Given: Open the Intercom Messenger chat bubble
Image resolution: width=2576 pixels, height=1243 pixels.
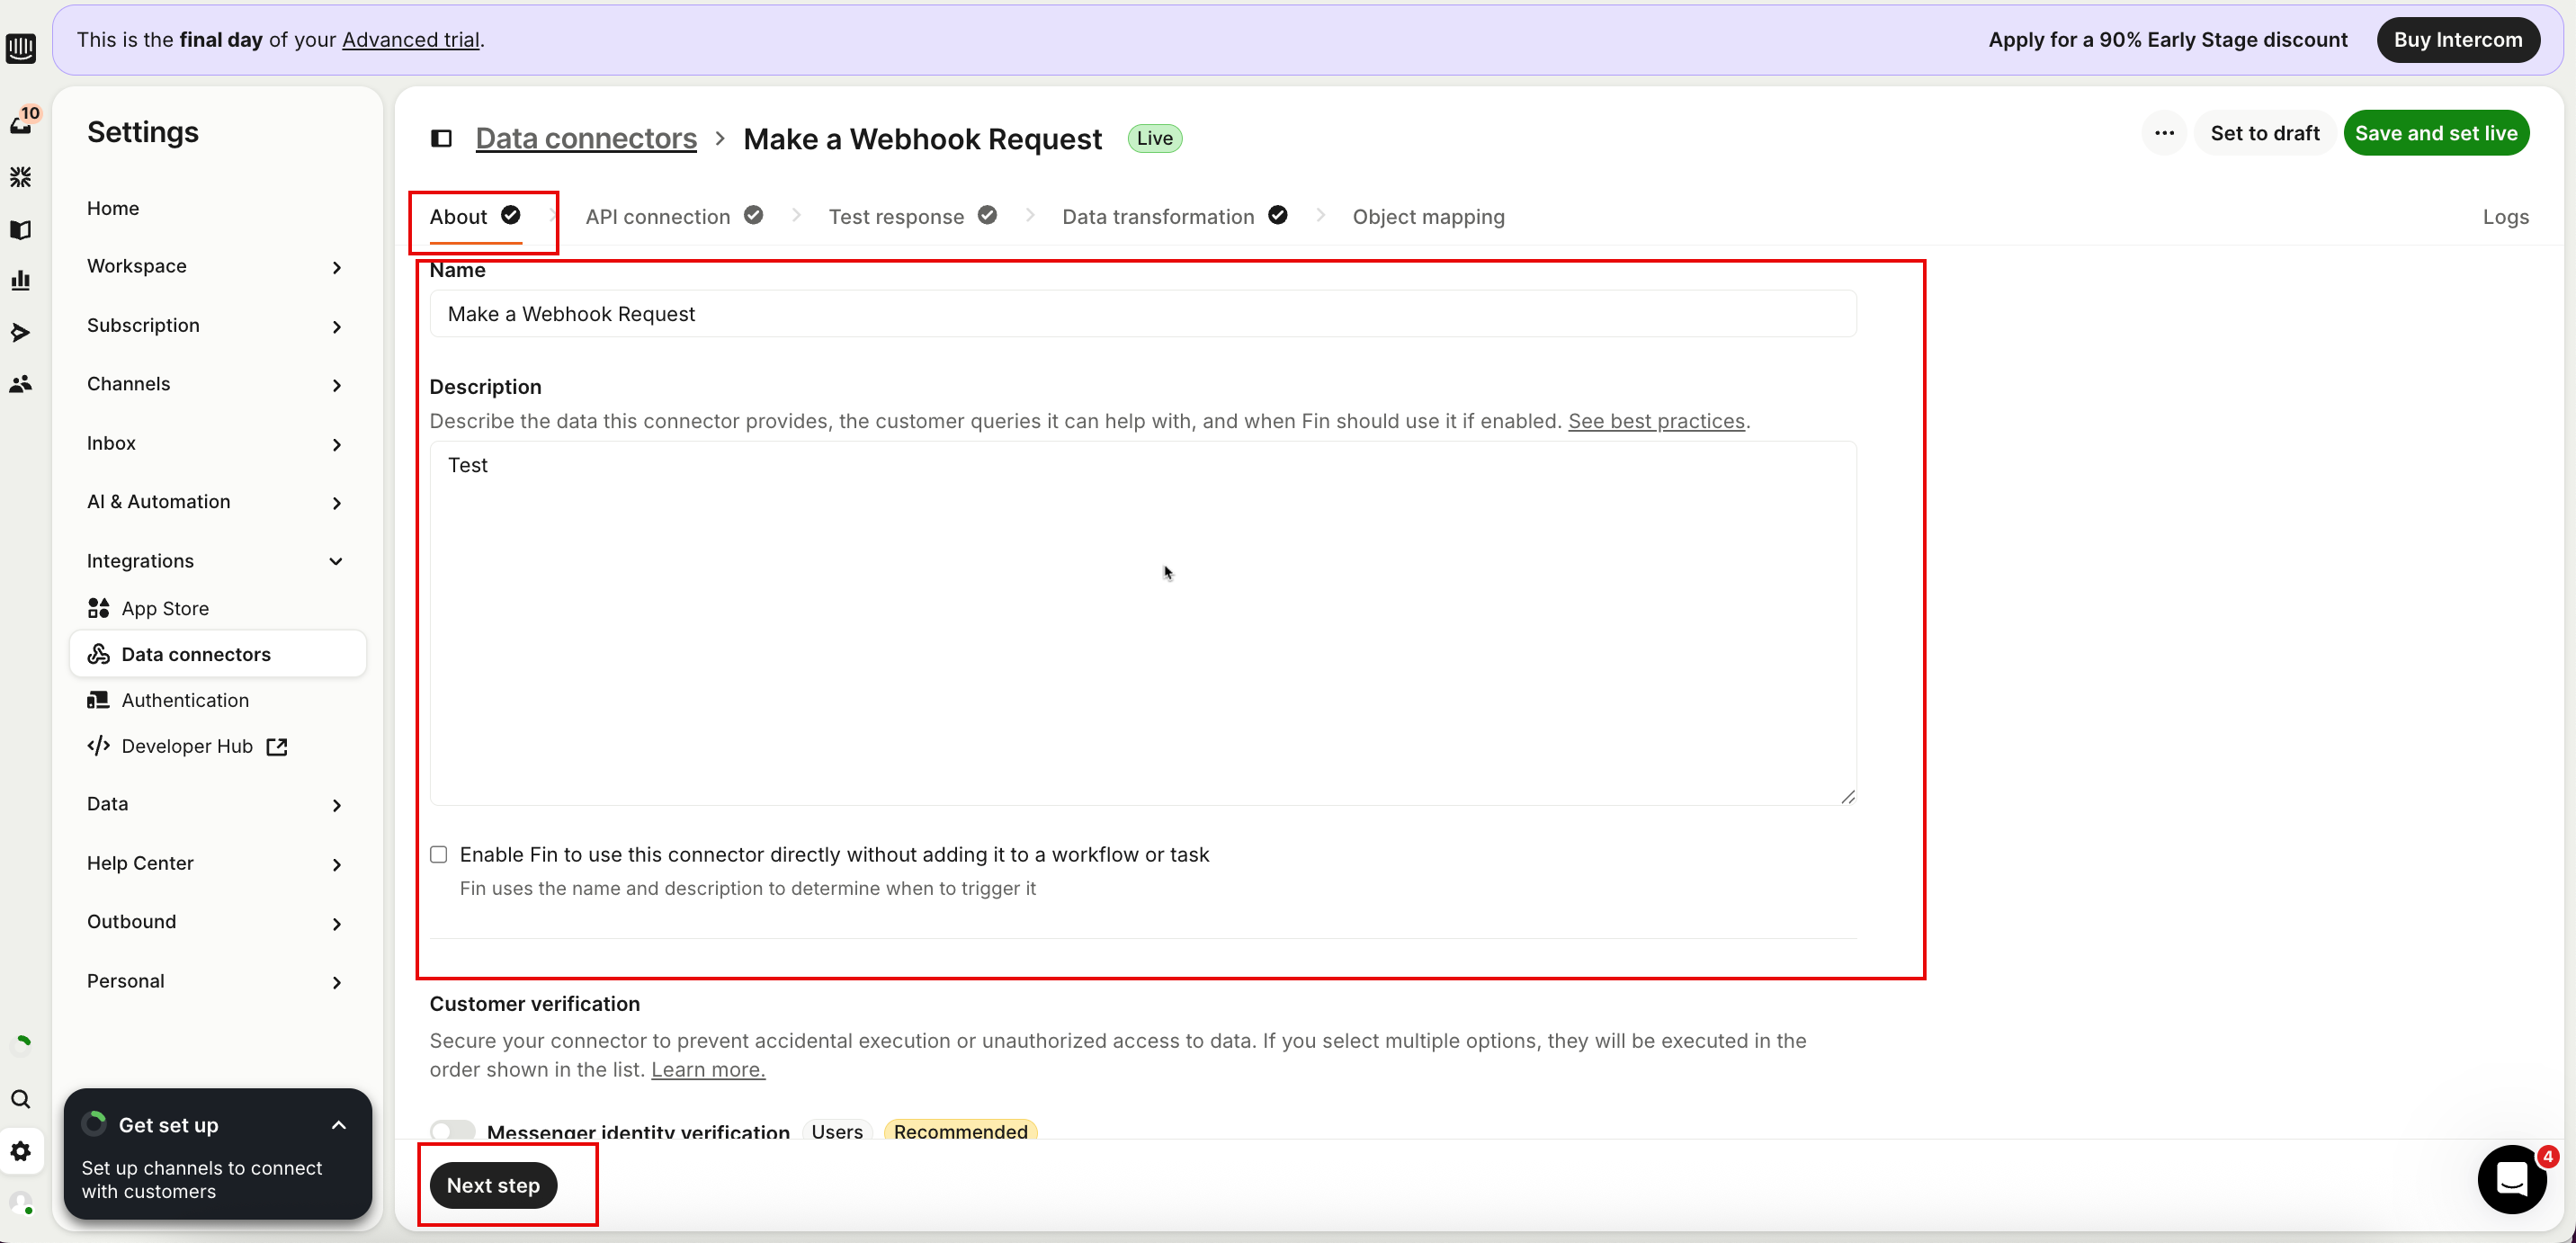Looking at the screenshot, I should 2511,1179.
